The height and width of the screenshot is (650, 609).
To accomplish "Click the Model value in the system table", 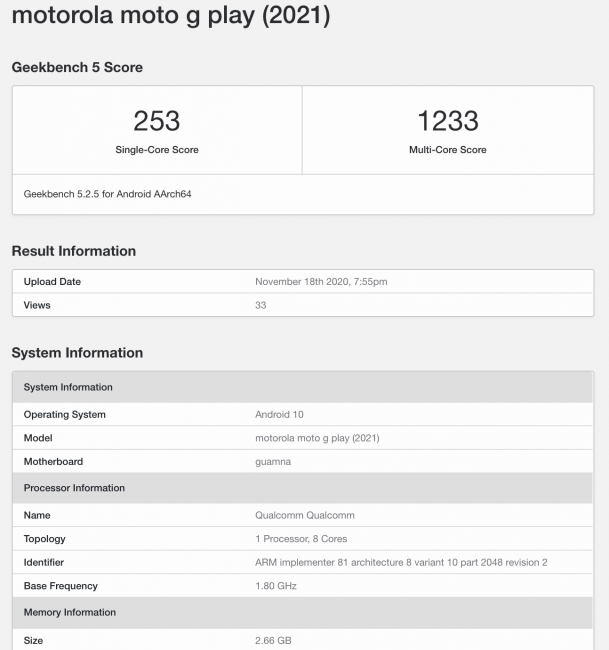I will click(317, 438).
